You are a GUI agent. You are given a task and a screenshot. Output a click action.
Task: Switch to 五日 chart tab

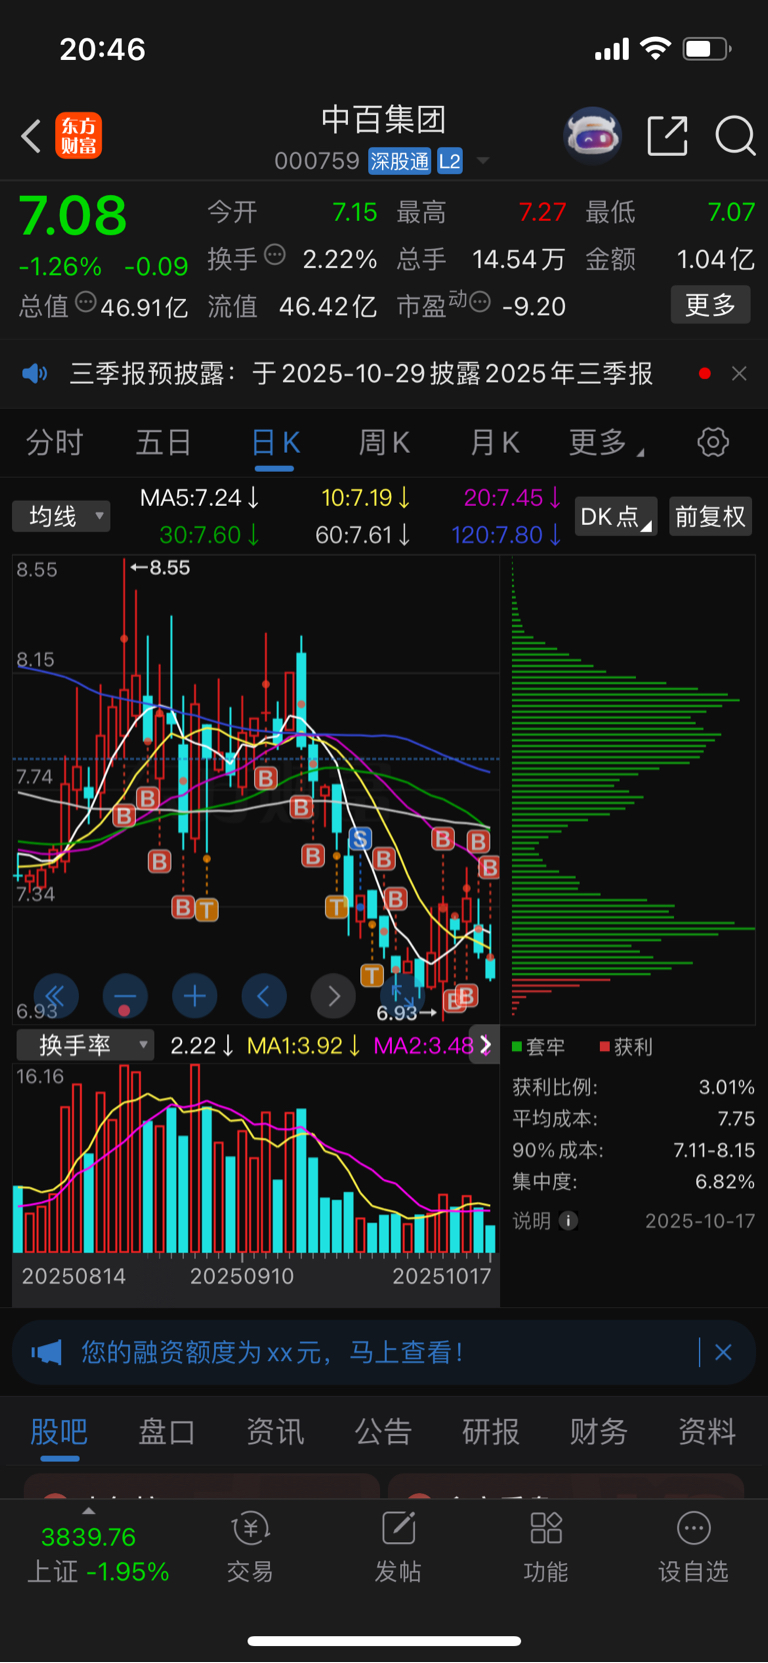(x=164, y=442)
